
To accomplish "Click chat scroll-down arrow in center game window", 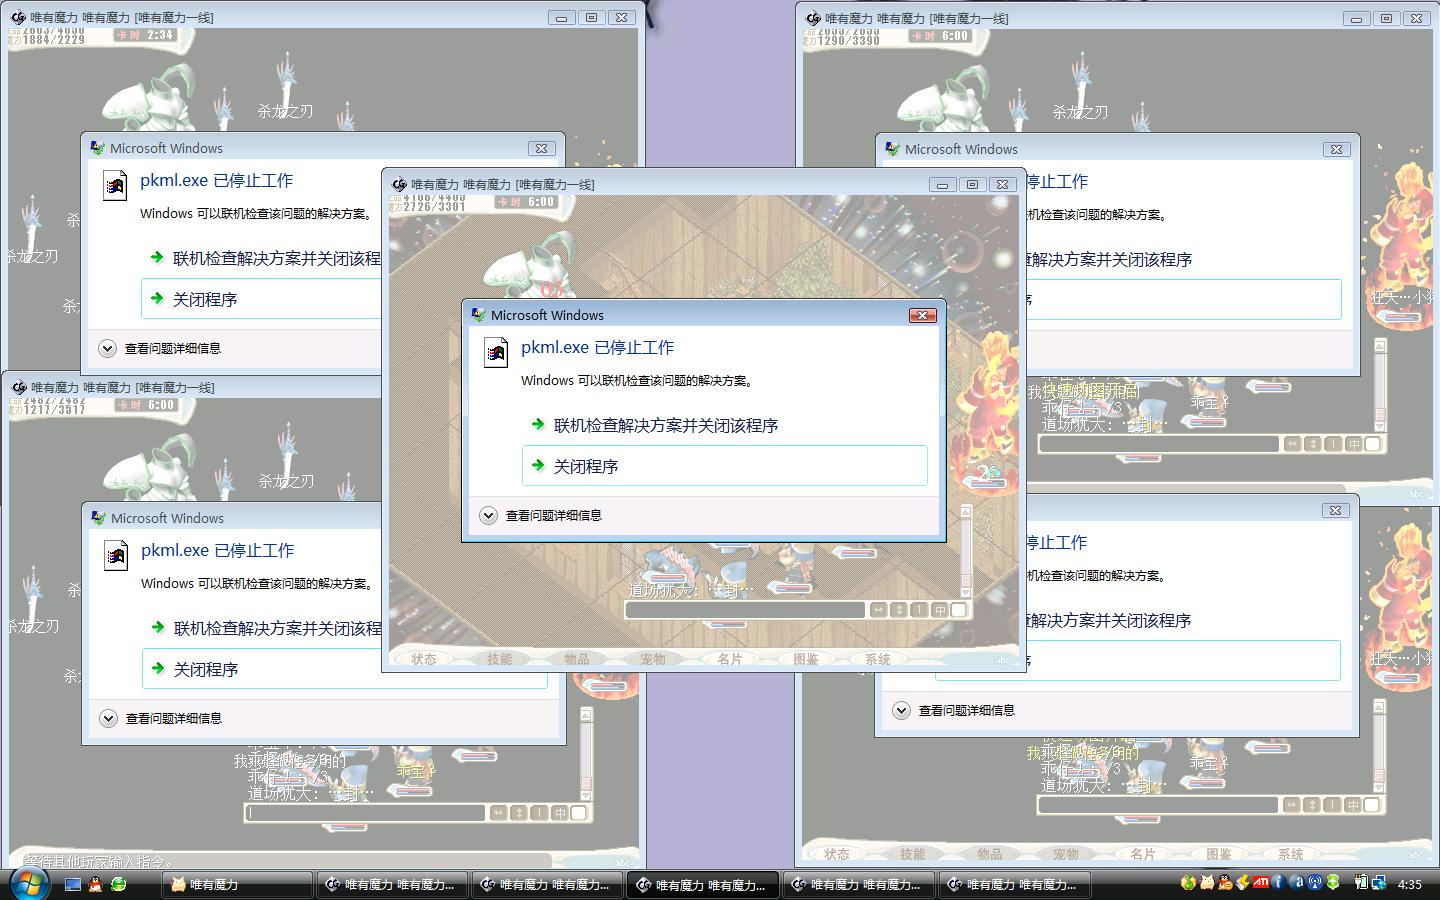I will point(966,593).
